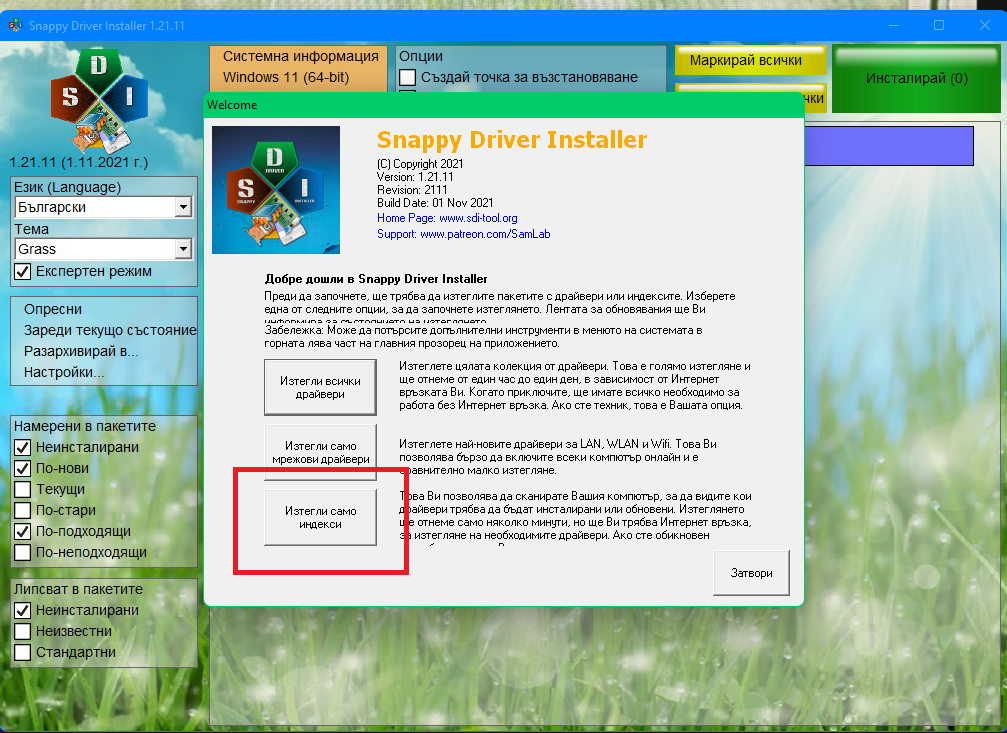Click the Инсталирай (0) button

tap(916, 78)
